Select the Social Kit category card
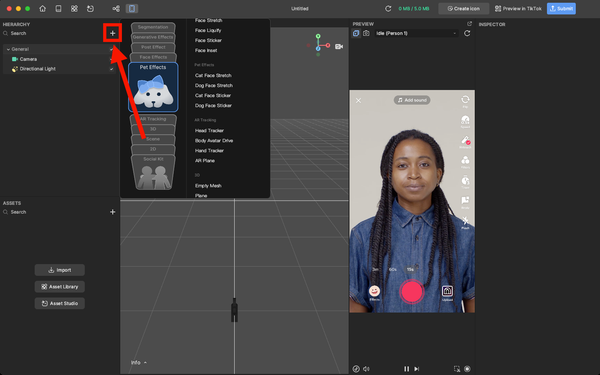 153,172
